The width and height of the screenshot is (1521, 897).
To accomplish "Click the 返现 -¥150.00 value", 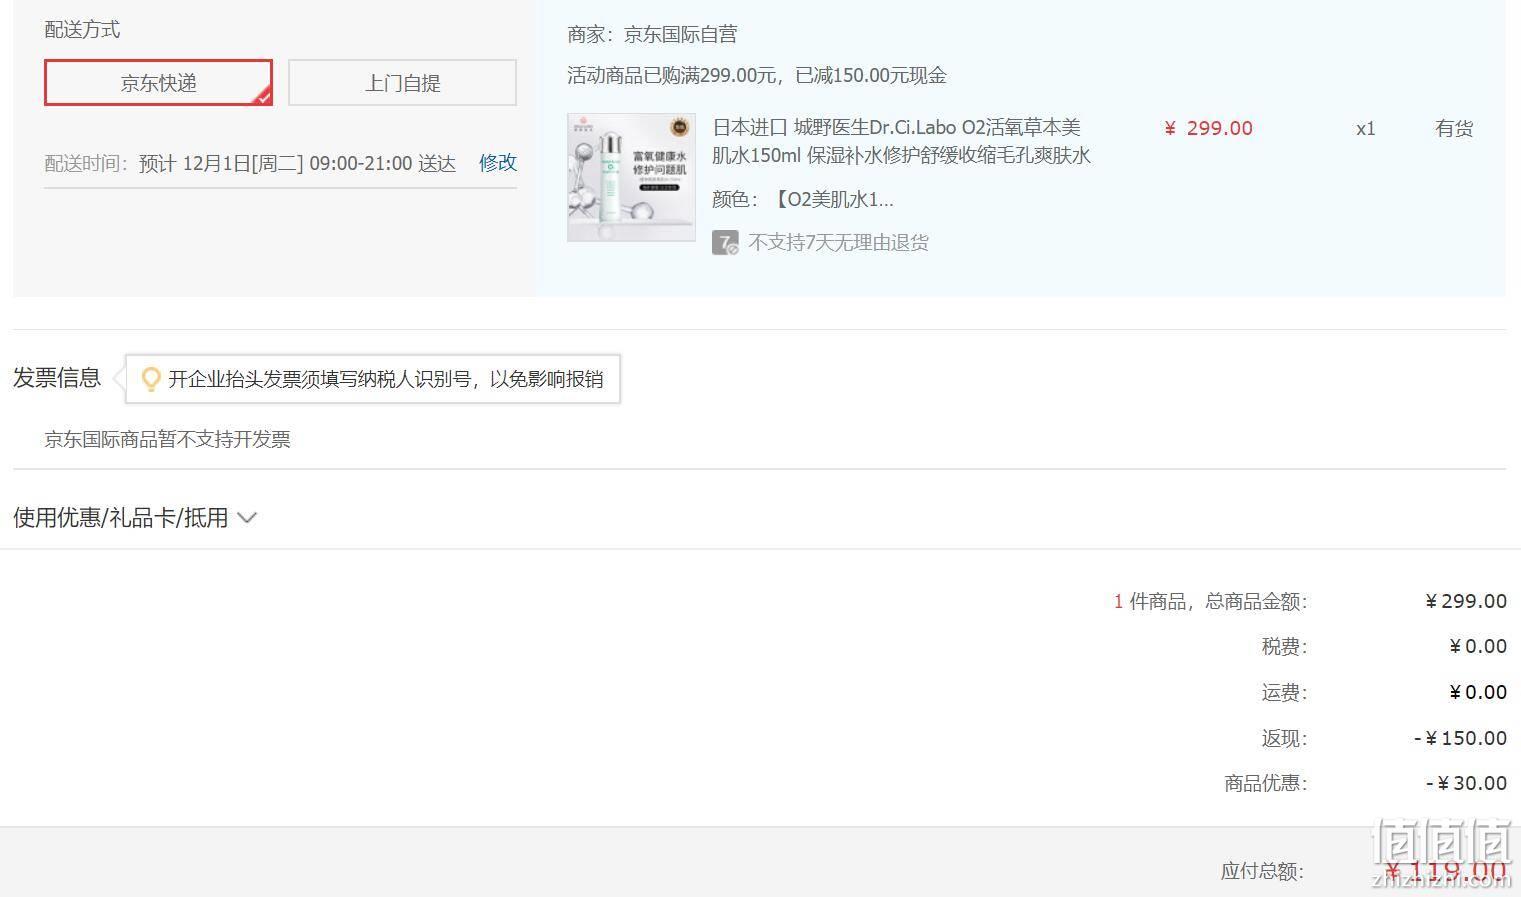I will 1460,739.
